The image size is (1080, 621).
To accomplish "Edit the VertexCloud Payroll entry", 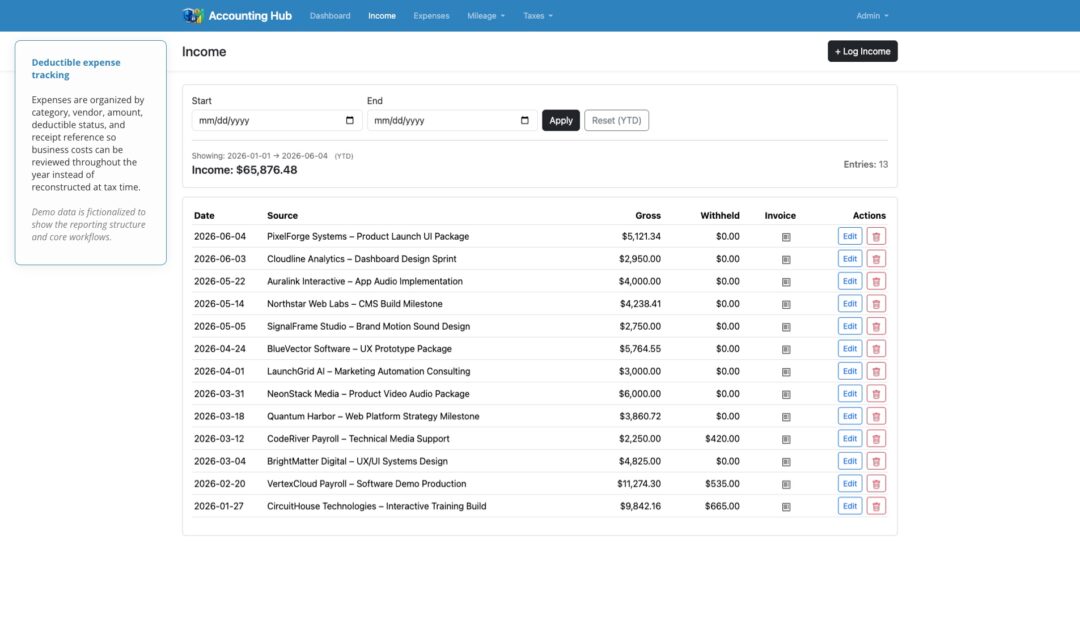I will click(x=850, y=483).
